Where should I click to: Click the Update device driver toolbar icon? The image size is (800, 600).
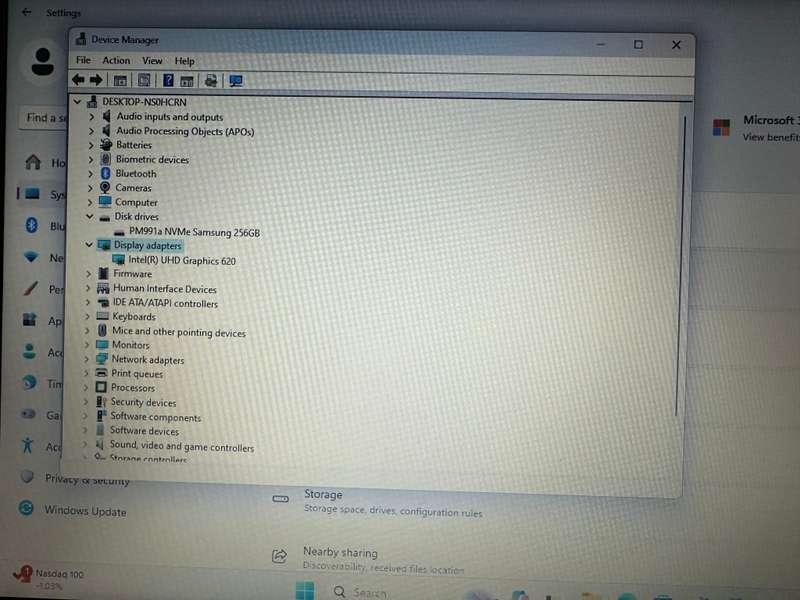[211, 81]
